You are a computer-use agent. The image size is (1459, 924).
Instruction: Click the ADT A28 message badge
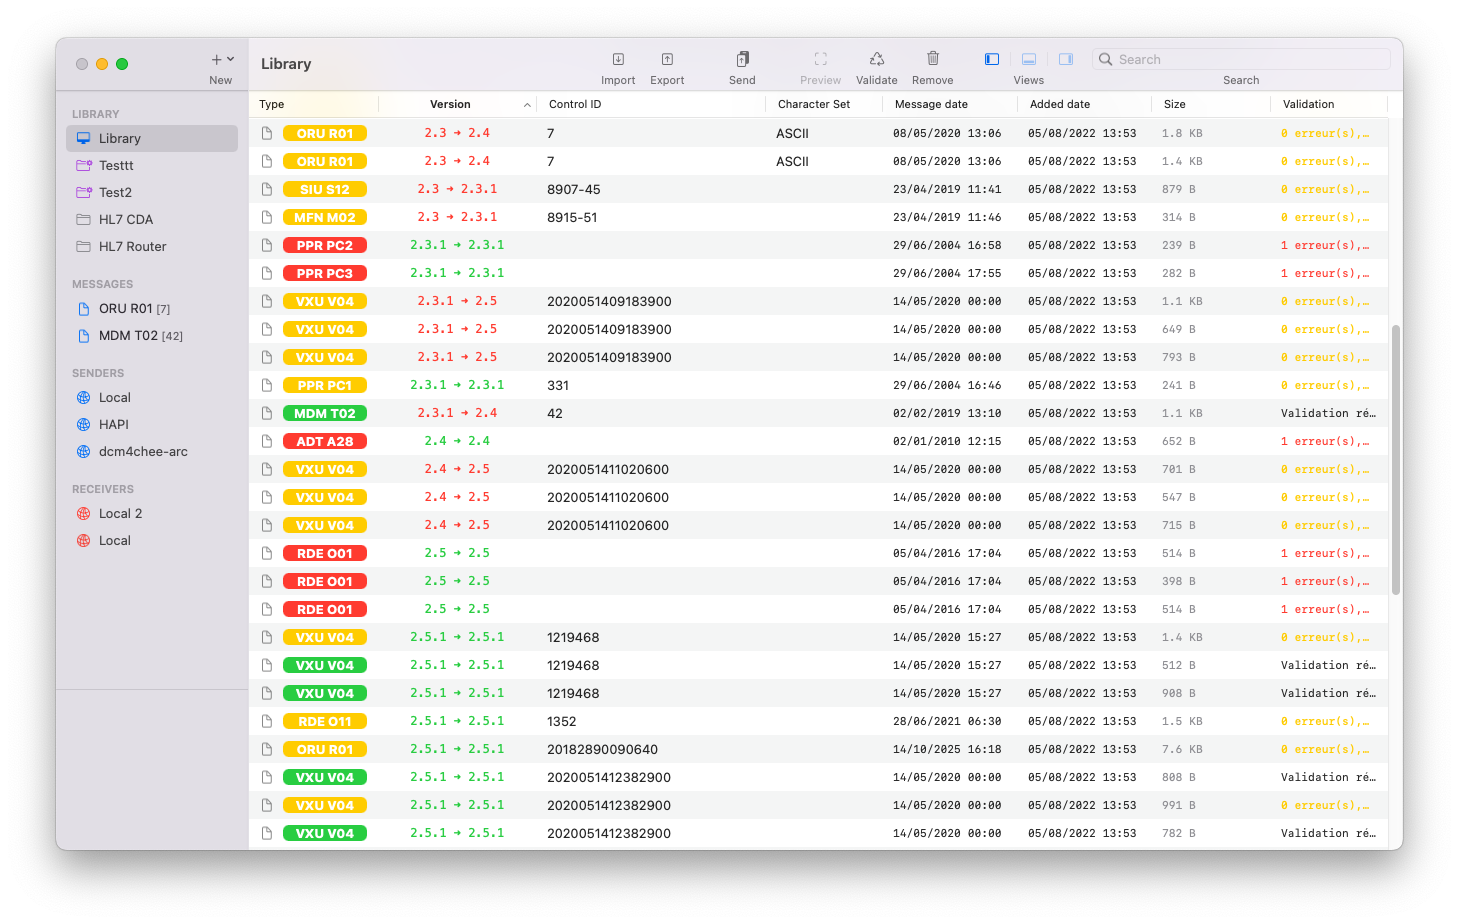[325, 441]
